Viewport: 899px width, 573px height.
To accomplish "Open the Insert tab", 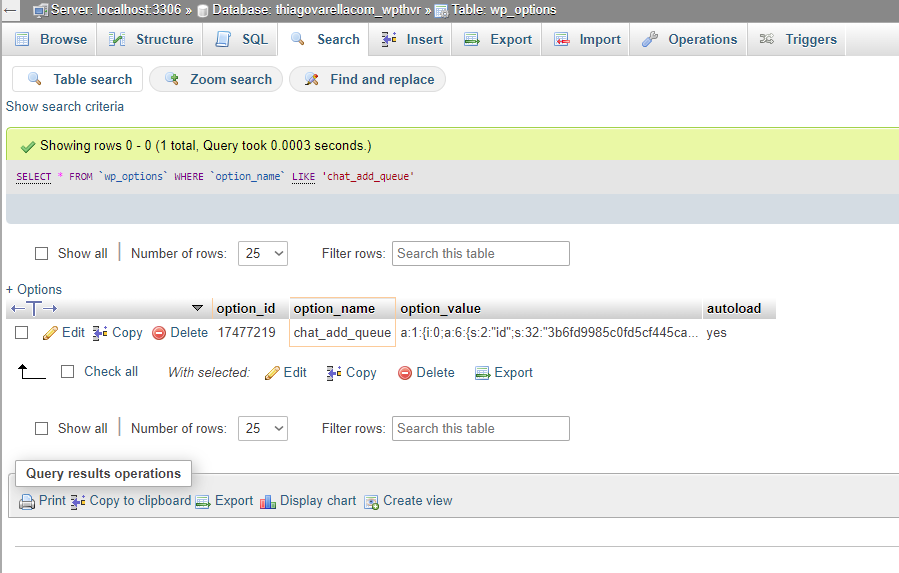I will pos(412,40).
